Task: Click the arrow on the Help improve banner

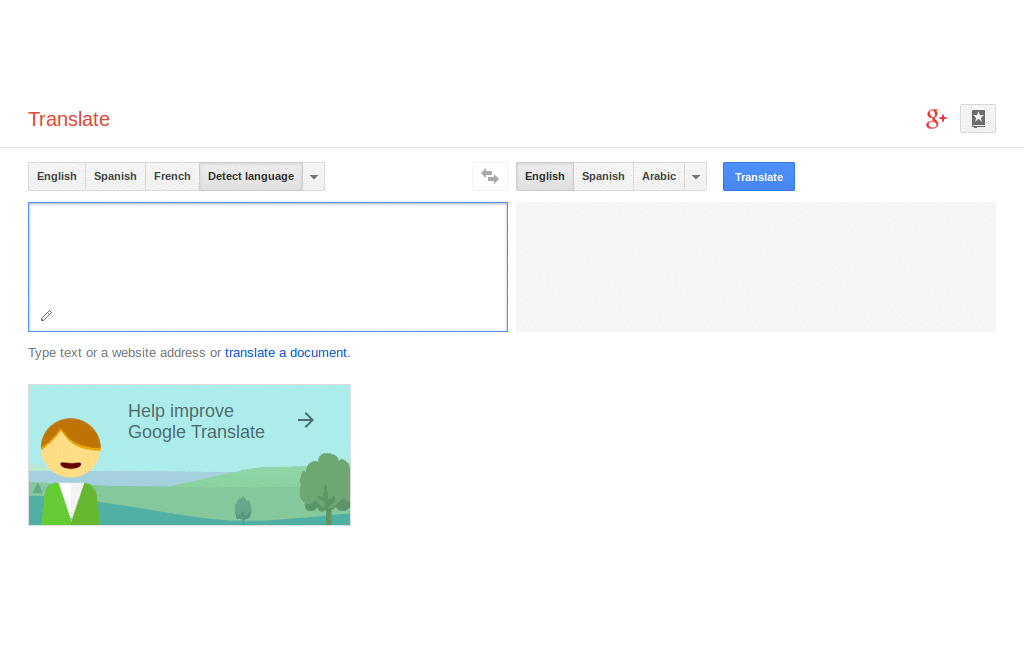Action: [x=306, y=420]
